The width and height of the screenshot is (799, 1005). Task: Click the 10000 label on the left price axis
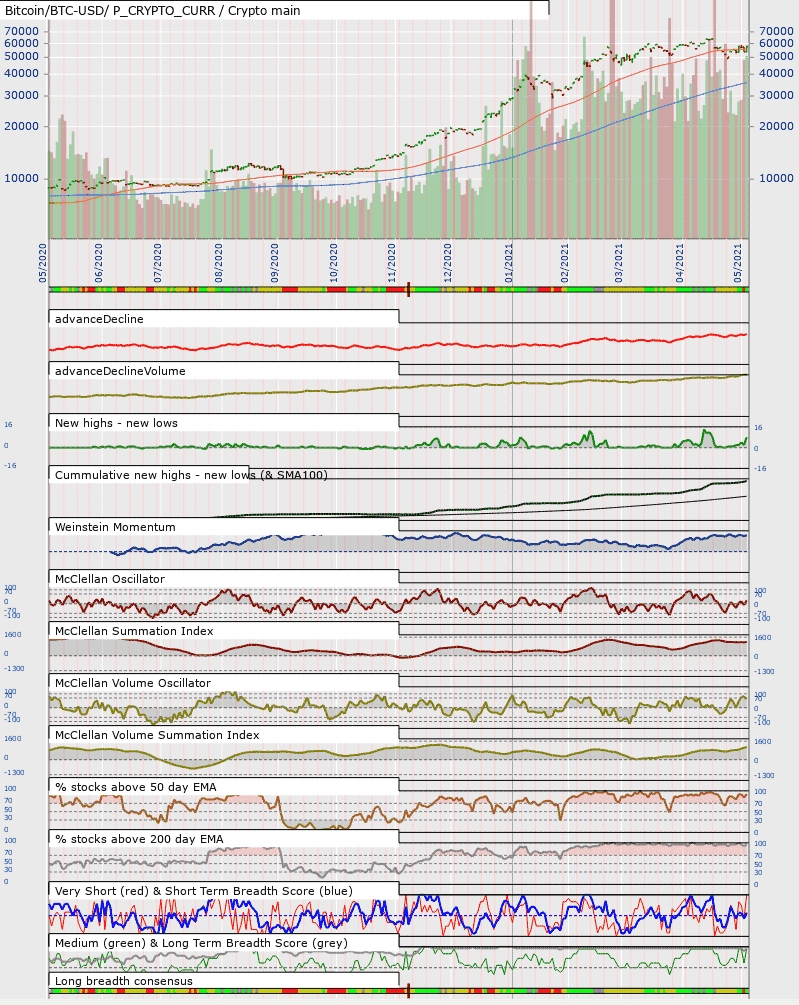coord(22,178)
